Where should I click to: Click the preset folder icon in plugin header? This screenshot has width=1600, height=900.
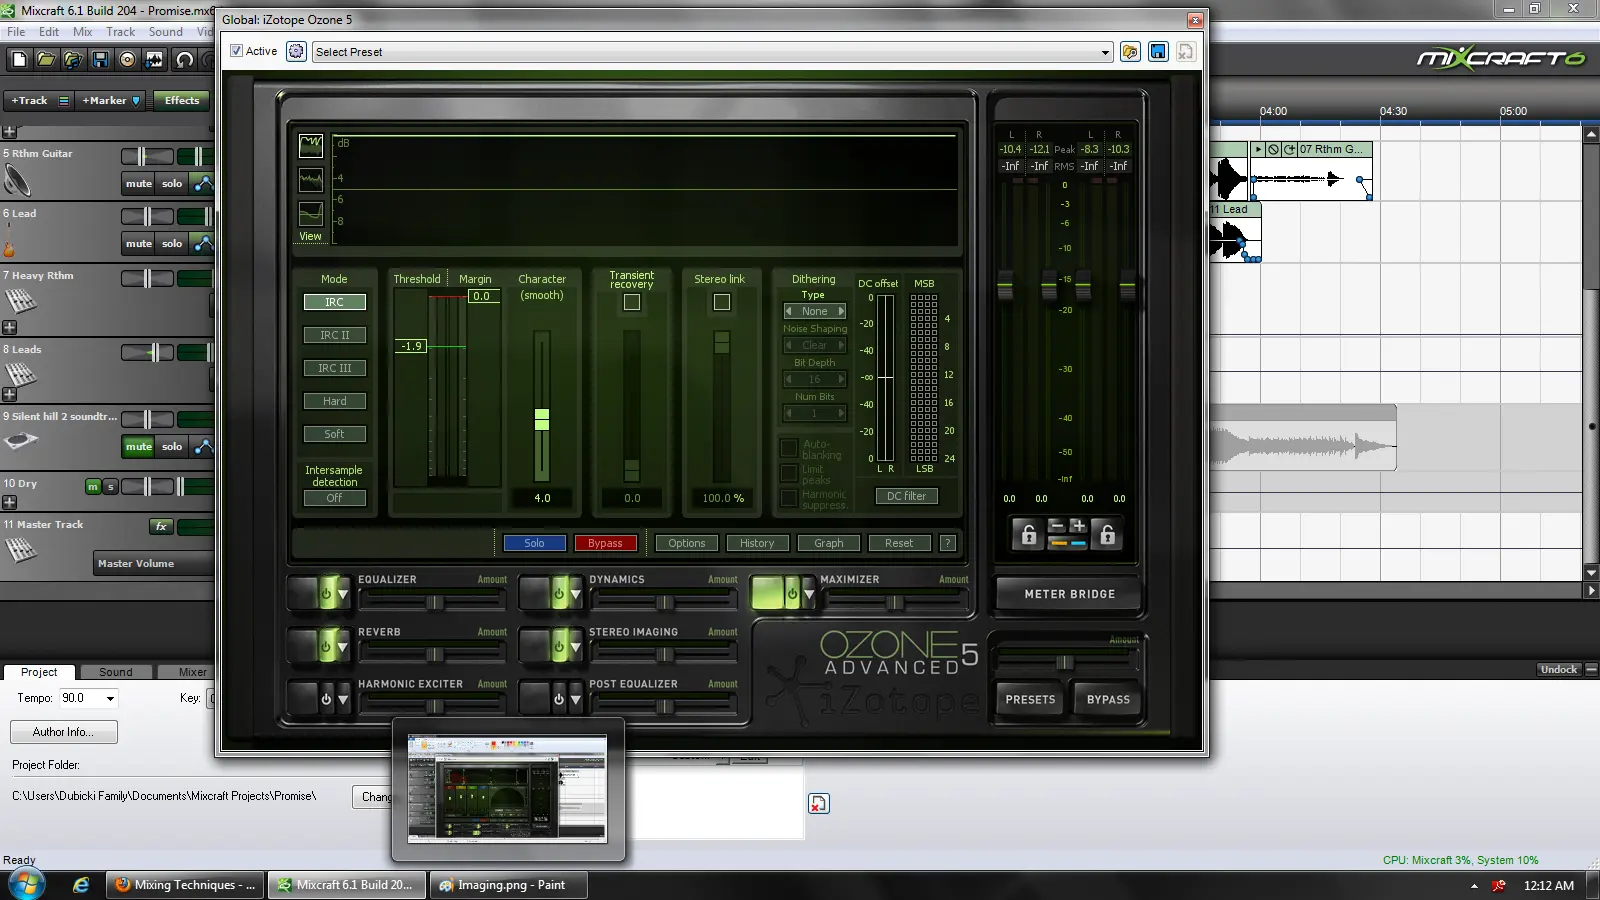click(1130, 51)
